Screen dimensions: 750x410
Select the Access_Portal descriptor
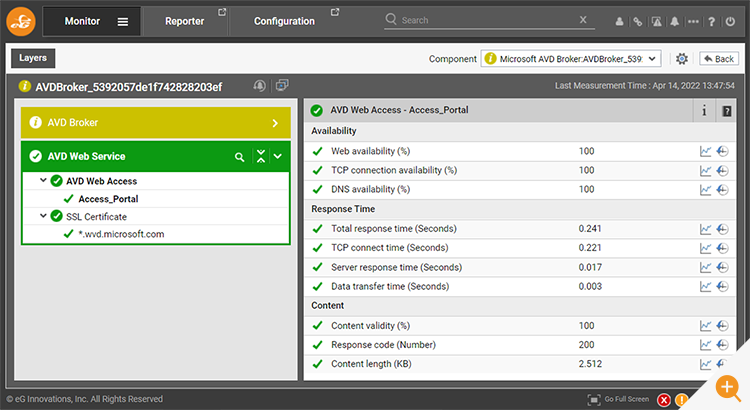(x=108, y=199)
